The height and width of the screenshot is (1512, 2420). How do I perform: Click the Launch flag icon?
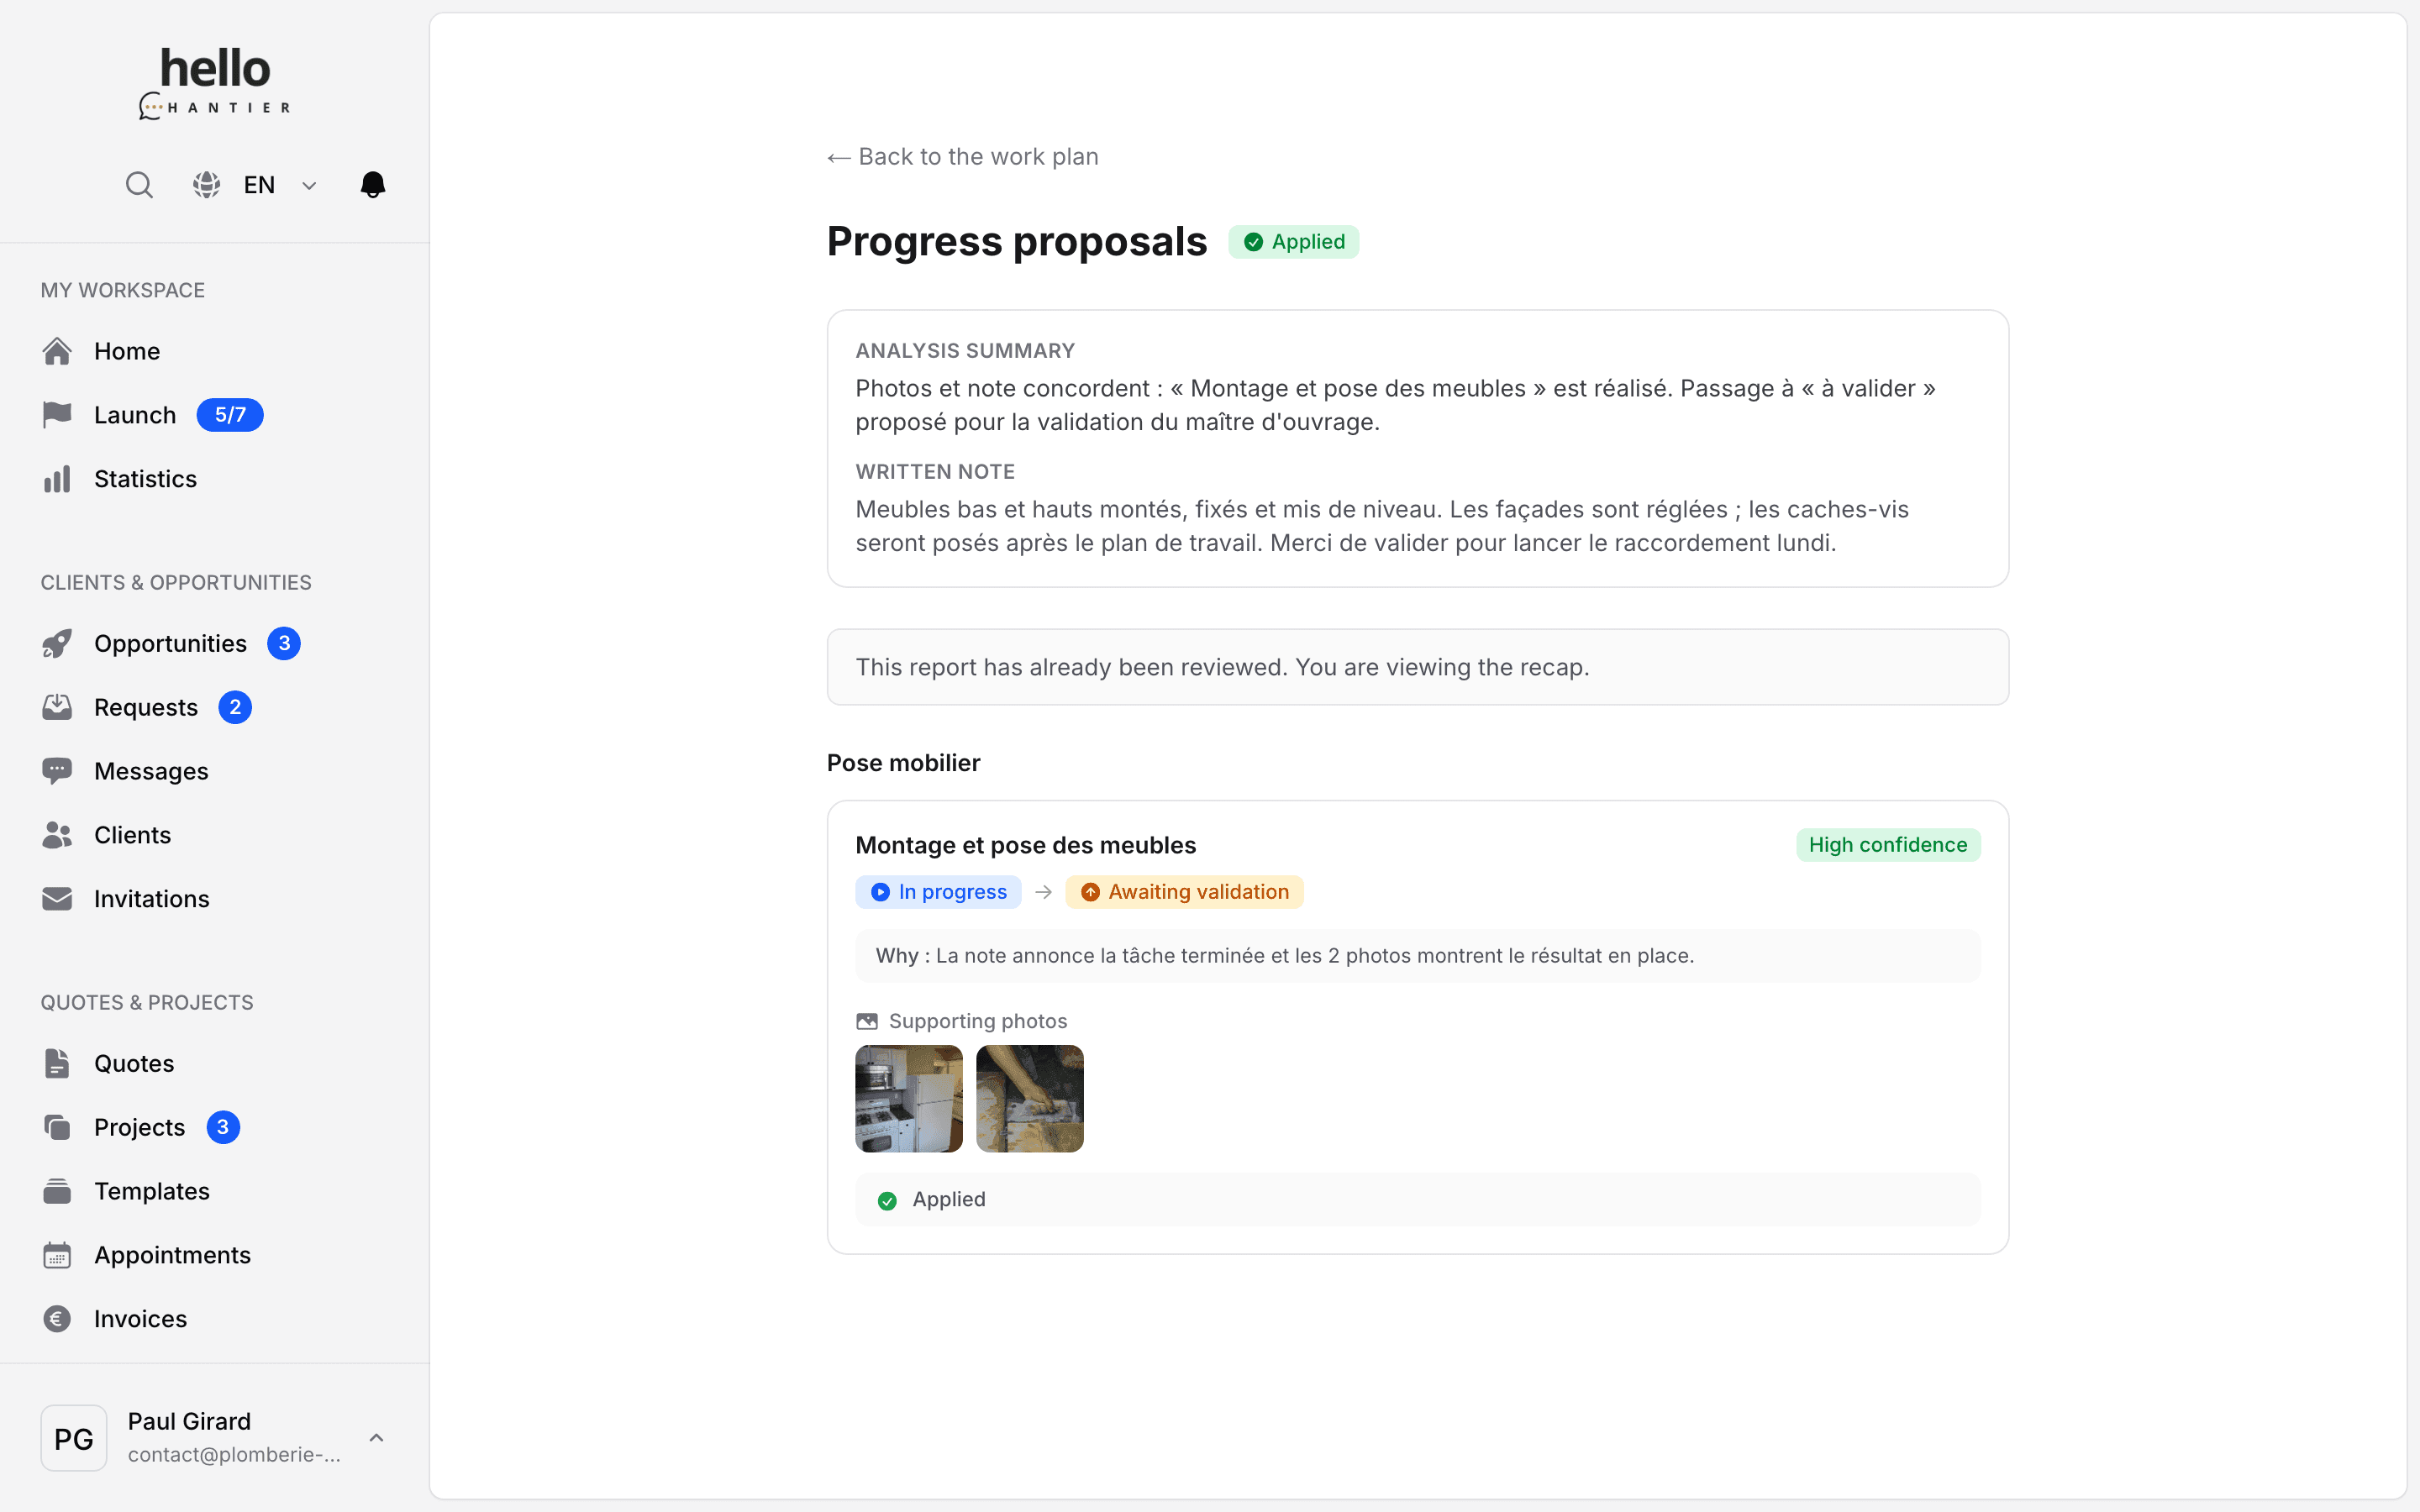(57, 415)
